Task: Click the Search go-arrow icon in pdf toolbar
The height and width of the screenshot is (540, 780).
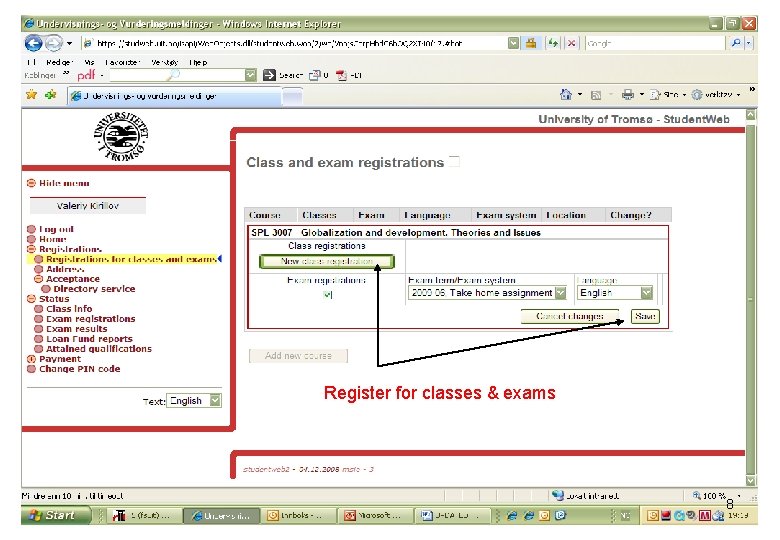Action: [x=269, y=75]
